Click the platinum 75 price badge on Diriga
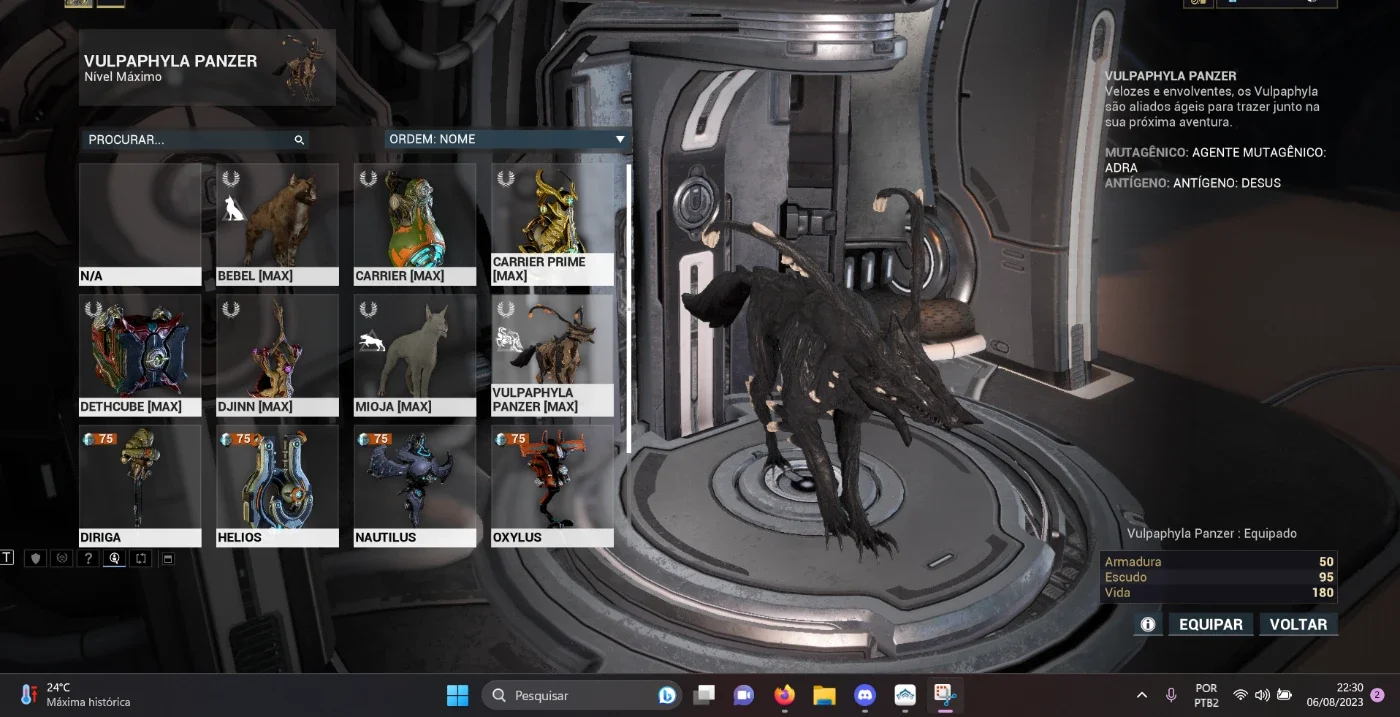Viewport: 1400px width, 717px height. point(100,439)
